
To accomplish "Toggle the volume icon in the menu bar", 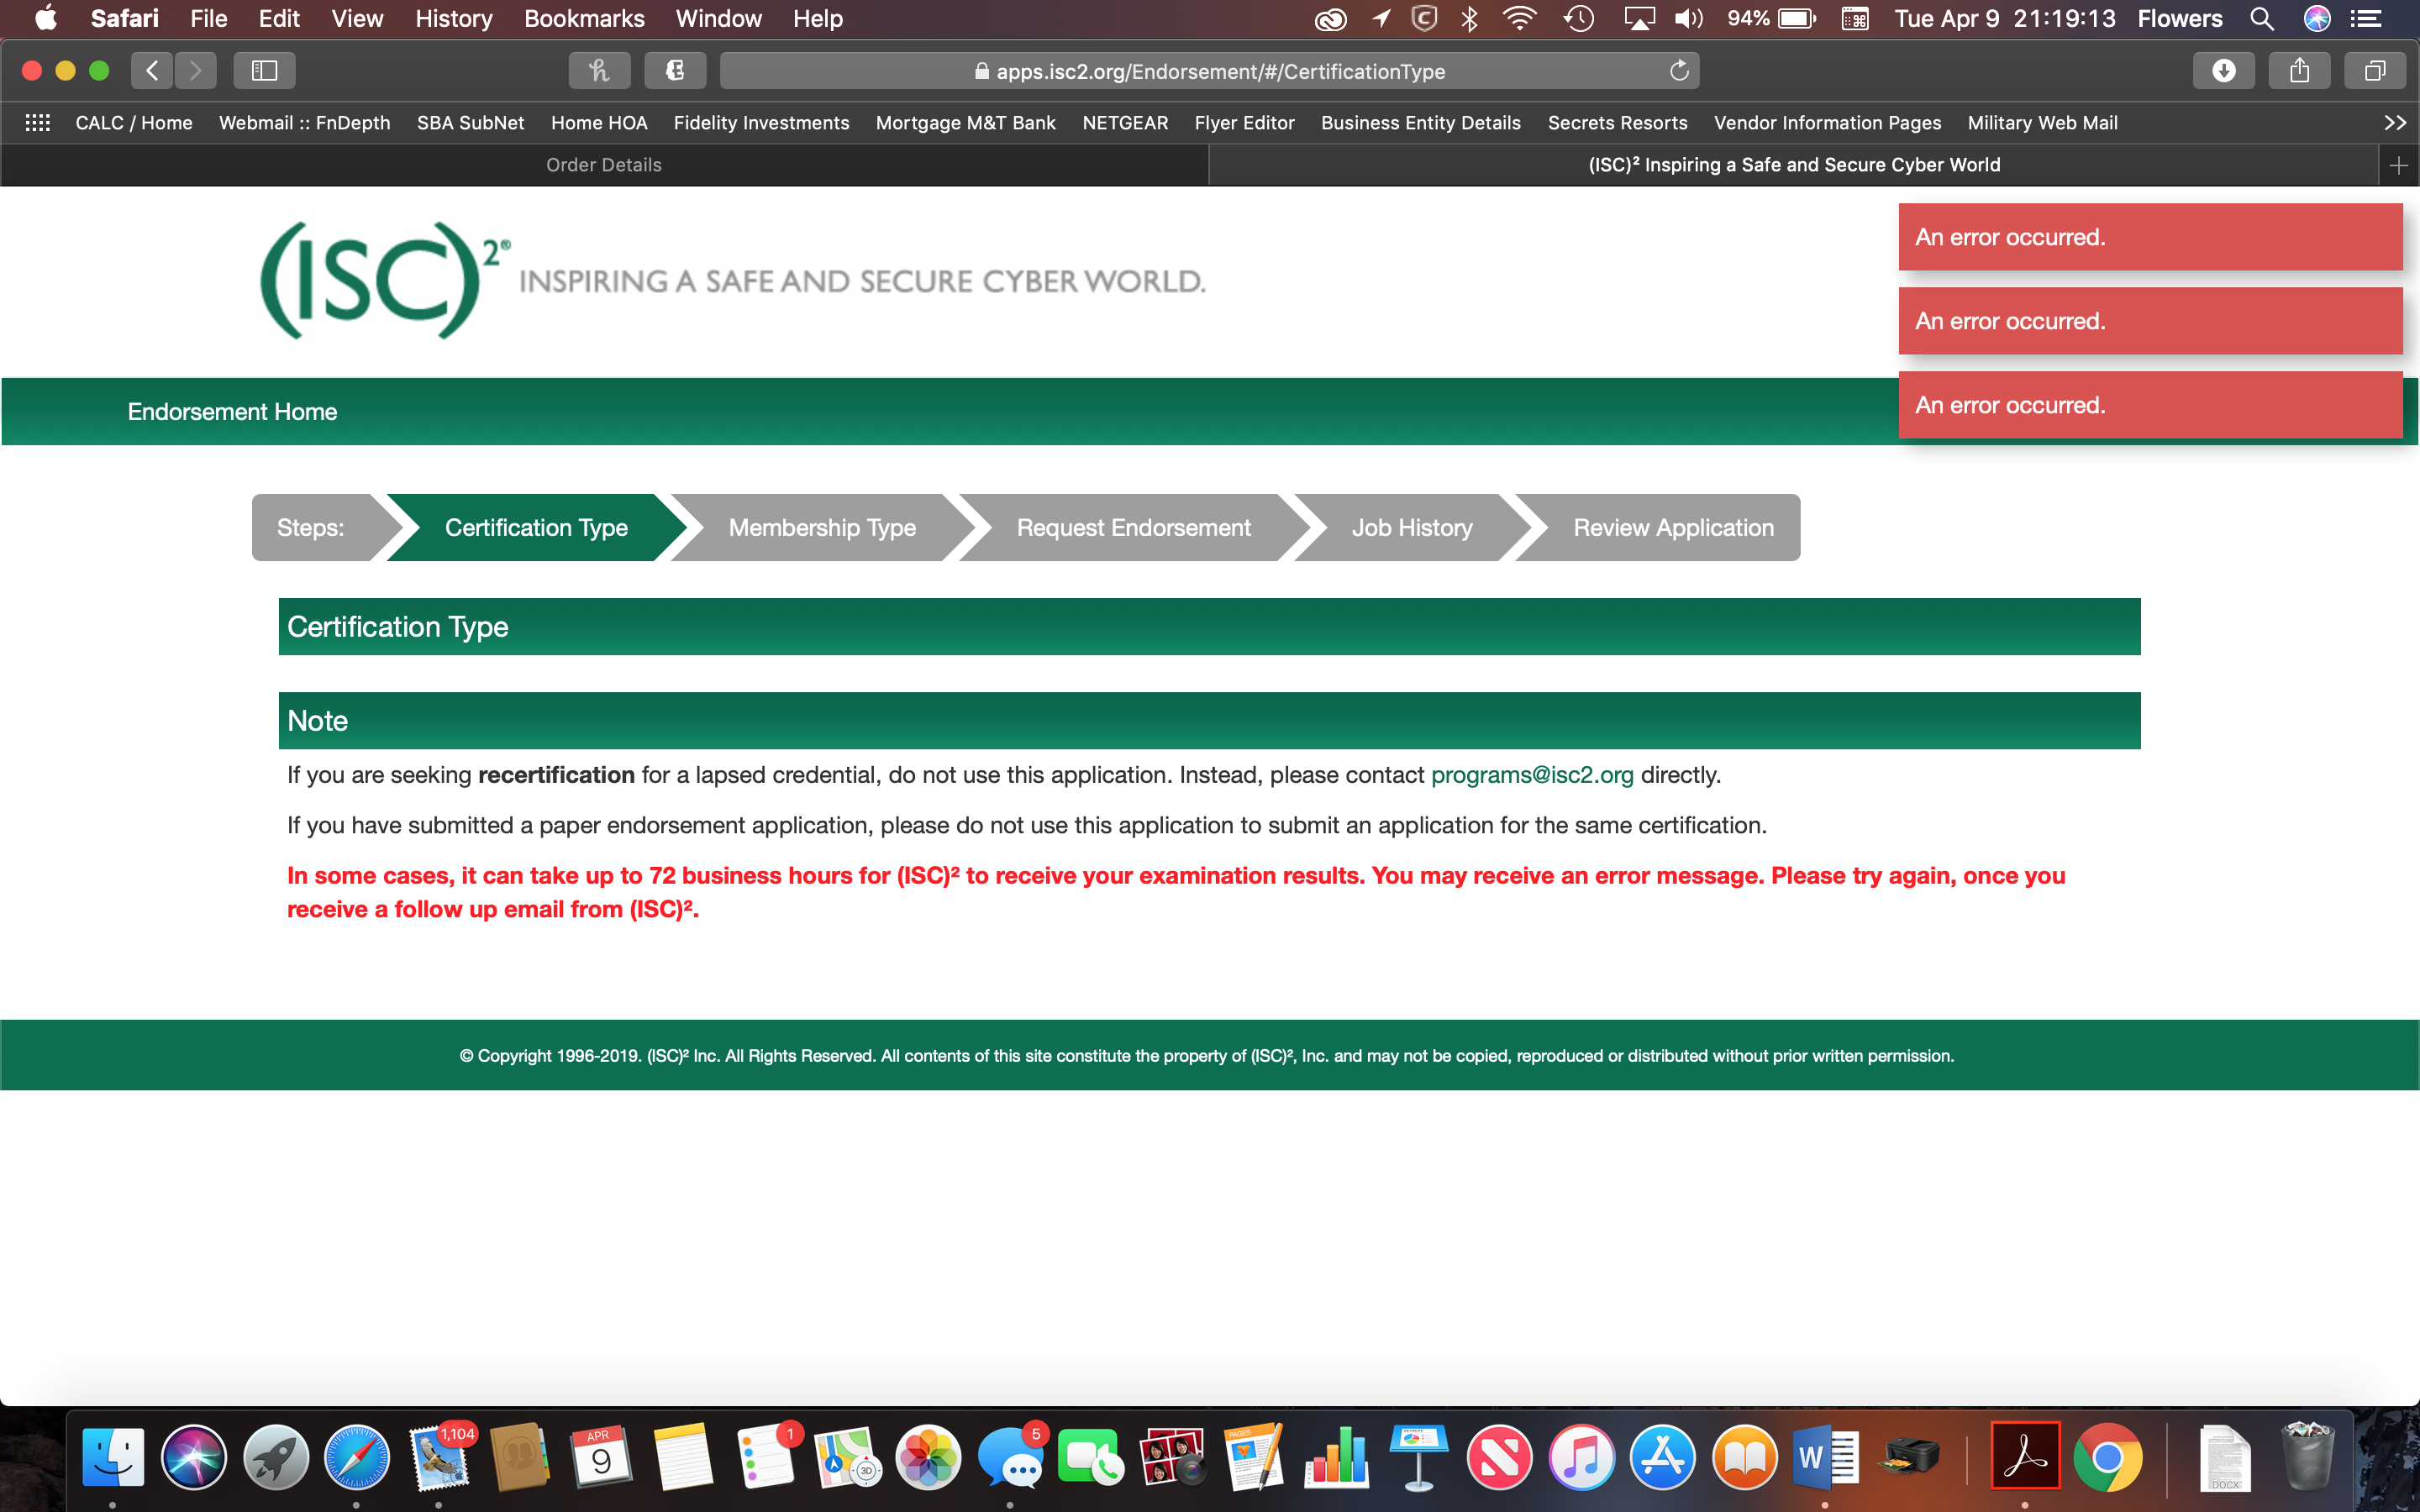I will point(1689,18).
